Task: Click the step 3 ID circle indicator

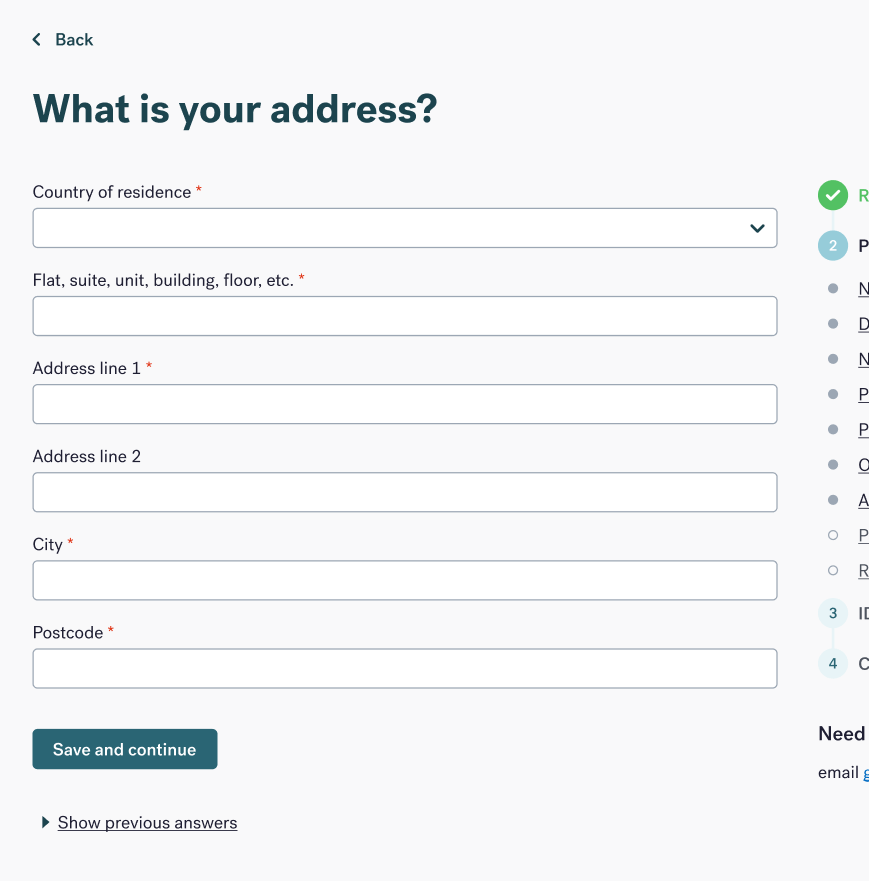Action: tap(832, 613)
